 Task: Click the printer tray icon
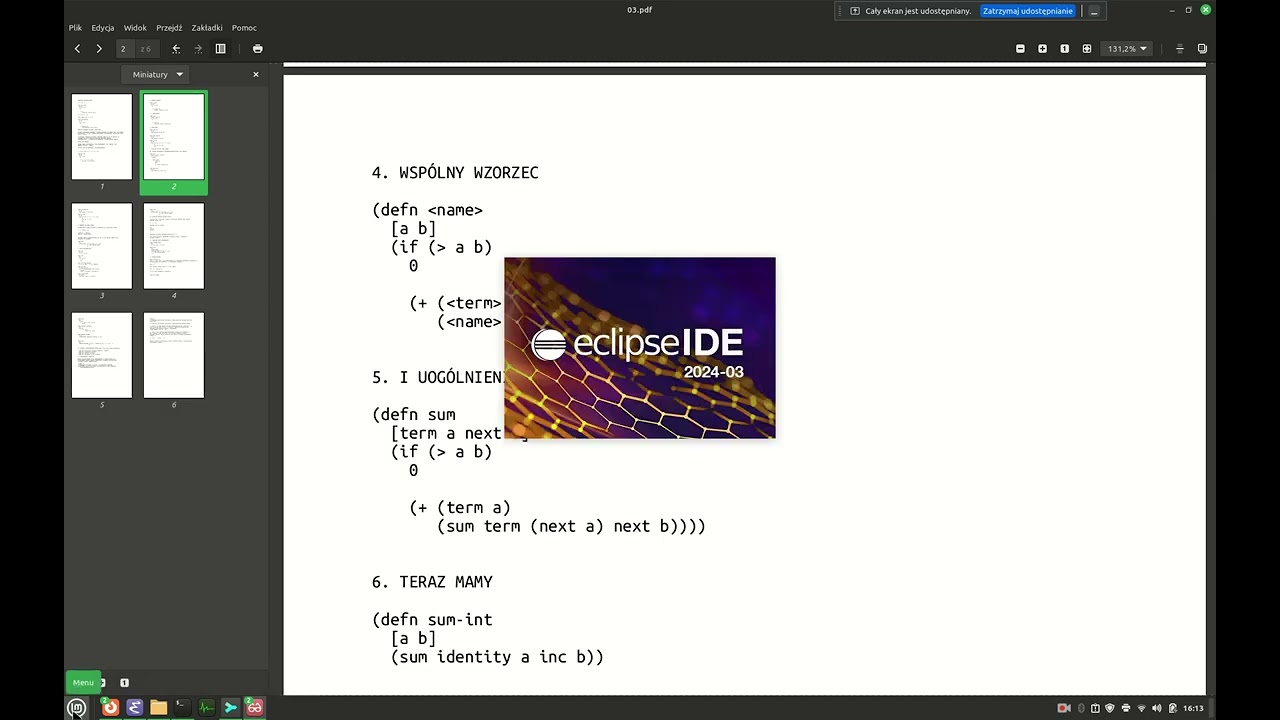tap(1126, 708)
